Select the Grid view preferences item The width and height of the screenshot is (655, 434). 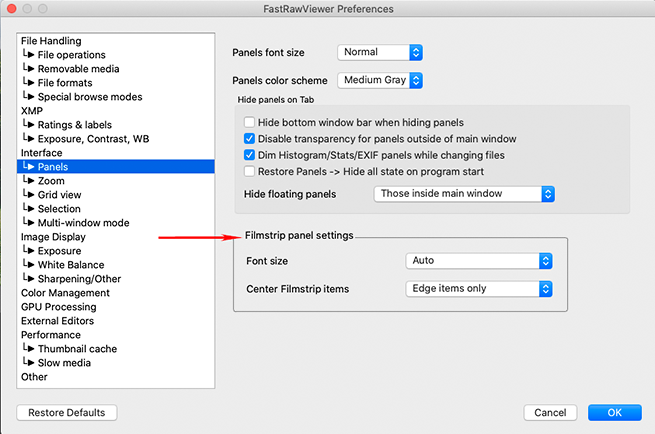pos(60,195)
